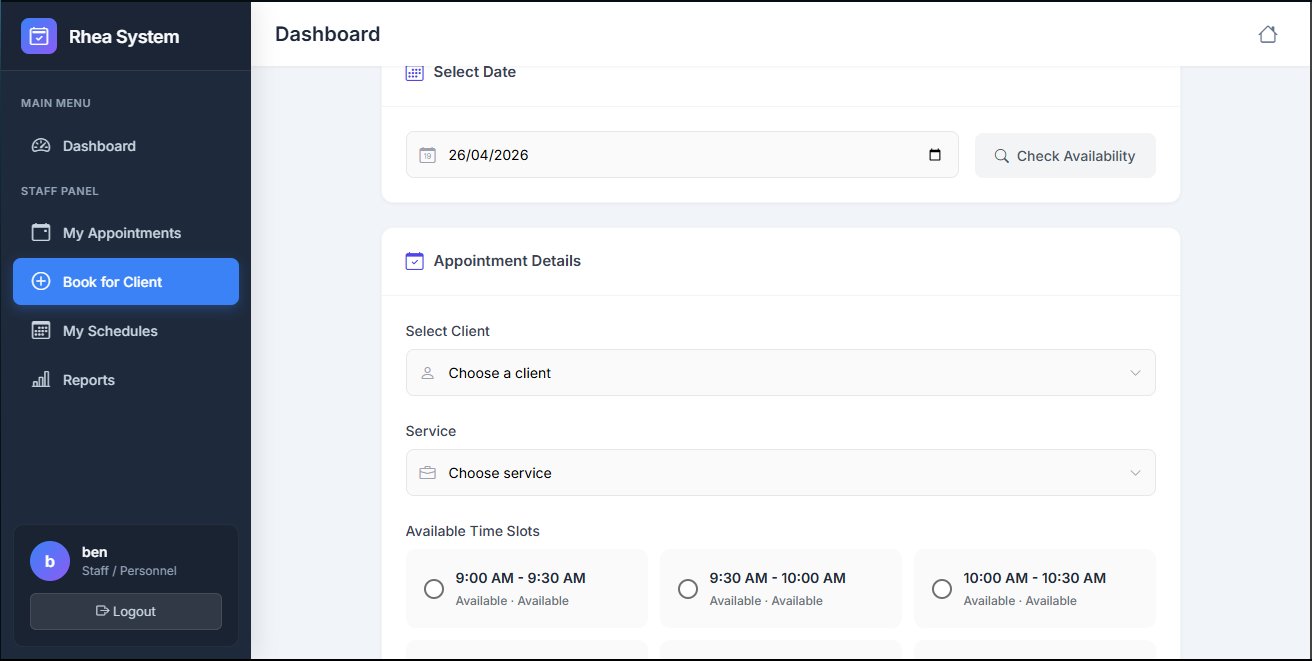
Task: Open the Choose a client dropdown
Action: [780, 372]
